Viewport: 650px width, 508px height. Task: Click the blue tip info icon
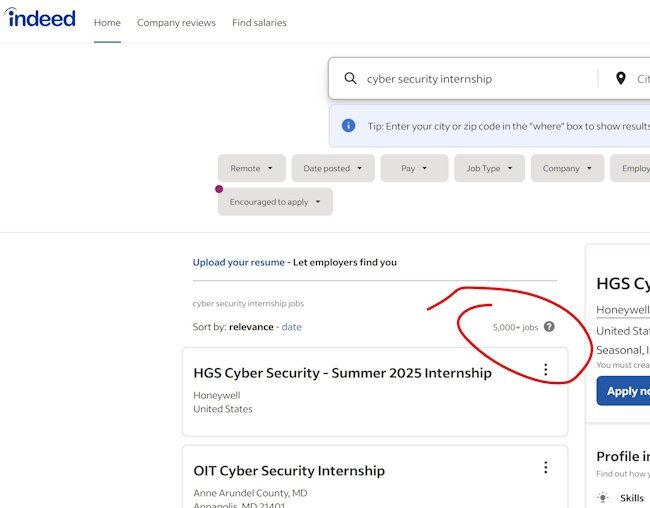coord(348,126)
